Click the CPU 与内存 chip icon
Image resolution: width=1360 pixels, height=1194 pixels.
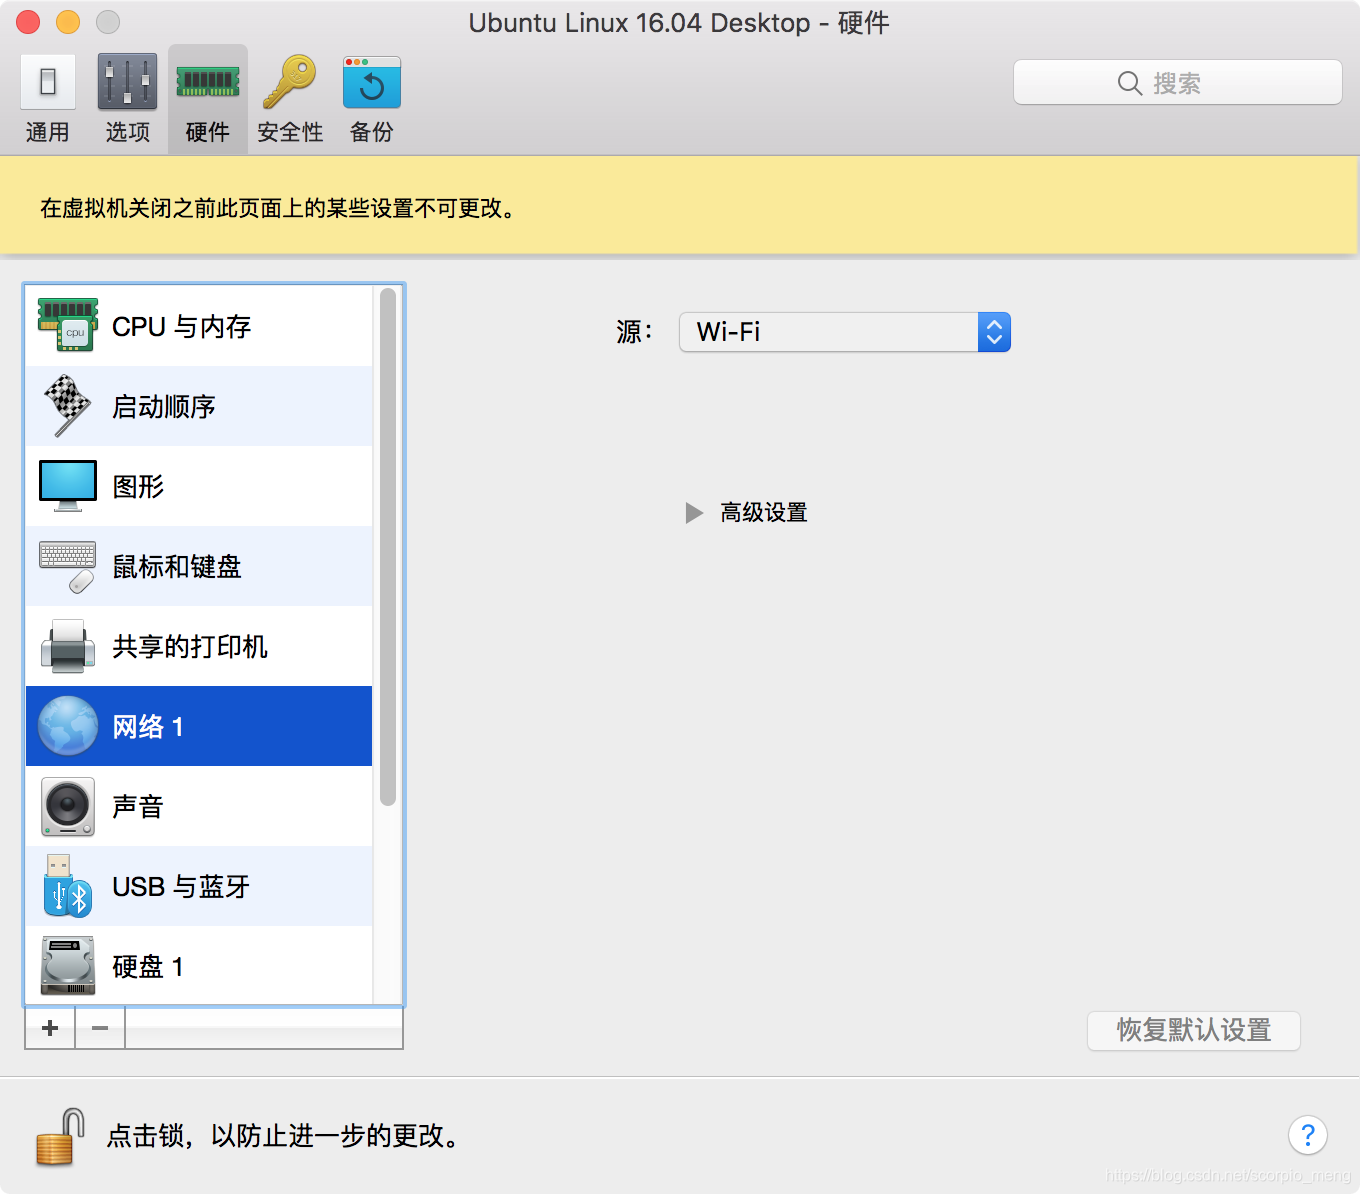click(68, 325)
